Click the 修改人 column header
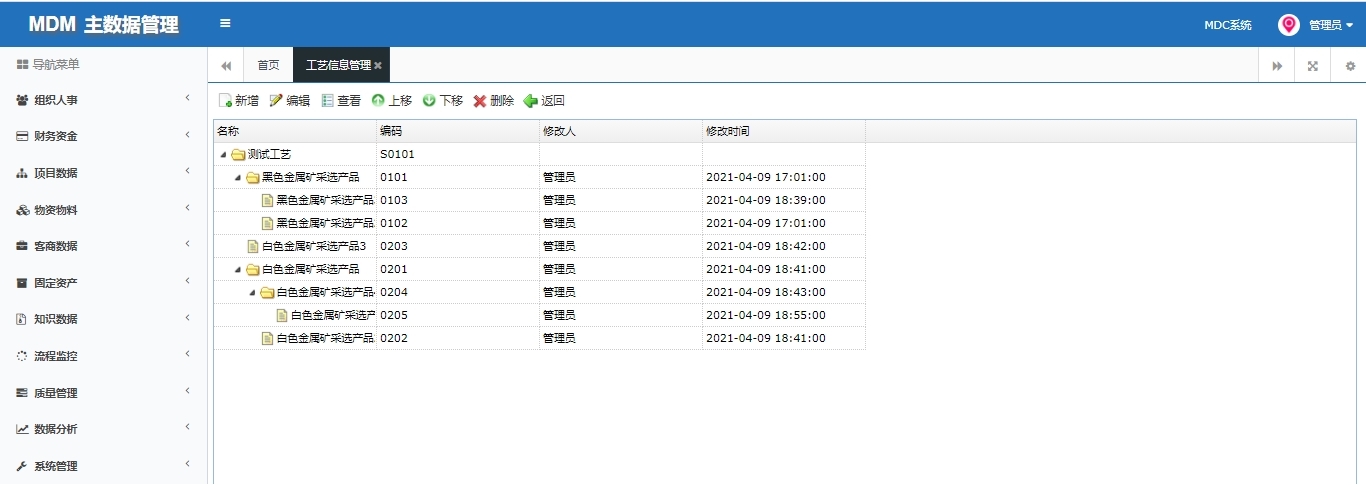 click(x=621, y=131)
